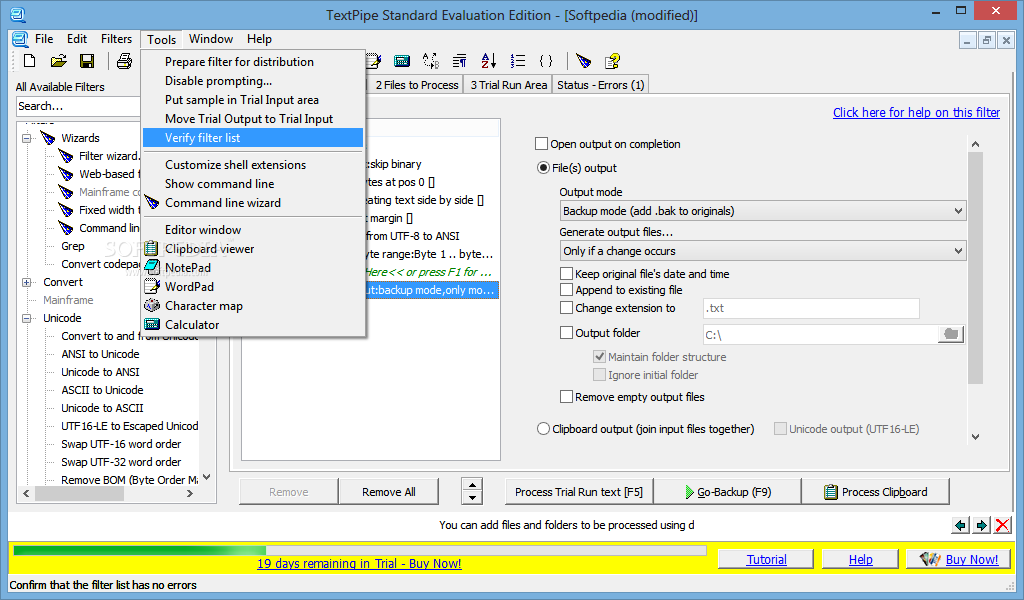Click the green previous tip arrow
Viewport: 1024px width, 600px height.
pos(960,525)
